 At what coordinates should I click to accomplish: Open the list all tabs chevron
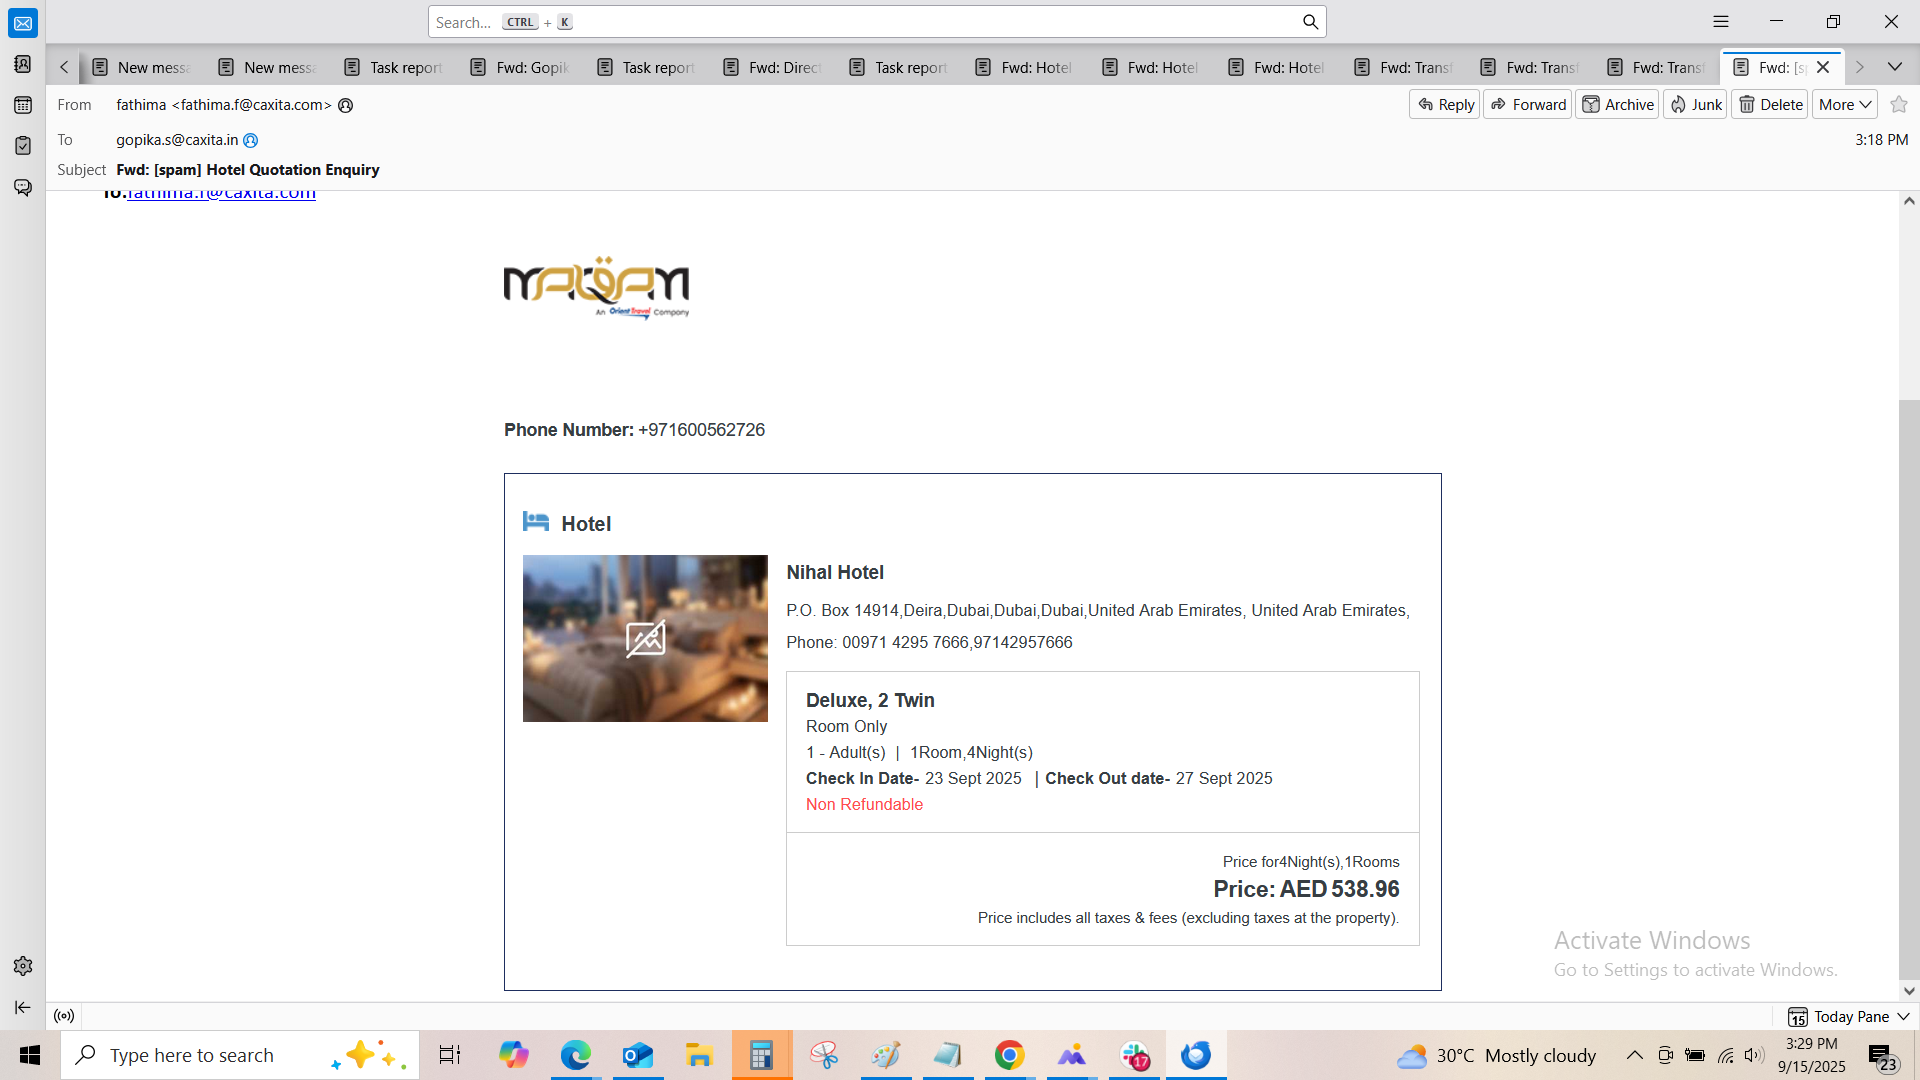[1895, 67]
